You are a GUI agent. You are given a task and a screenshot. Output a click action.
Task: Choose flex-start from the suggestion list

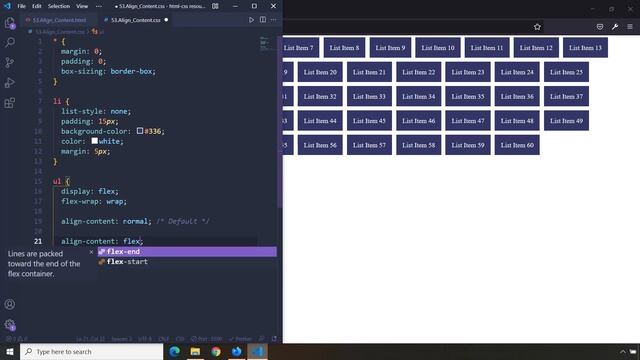coord(187,262)
